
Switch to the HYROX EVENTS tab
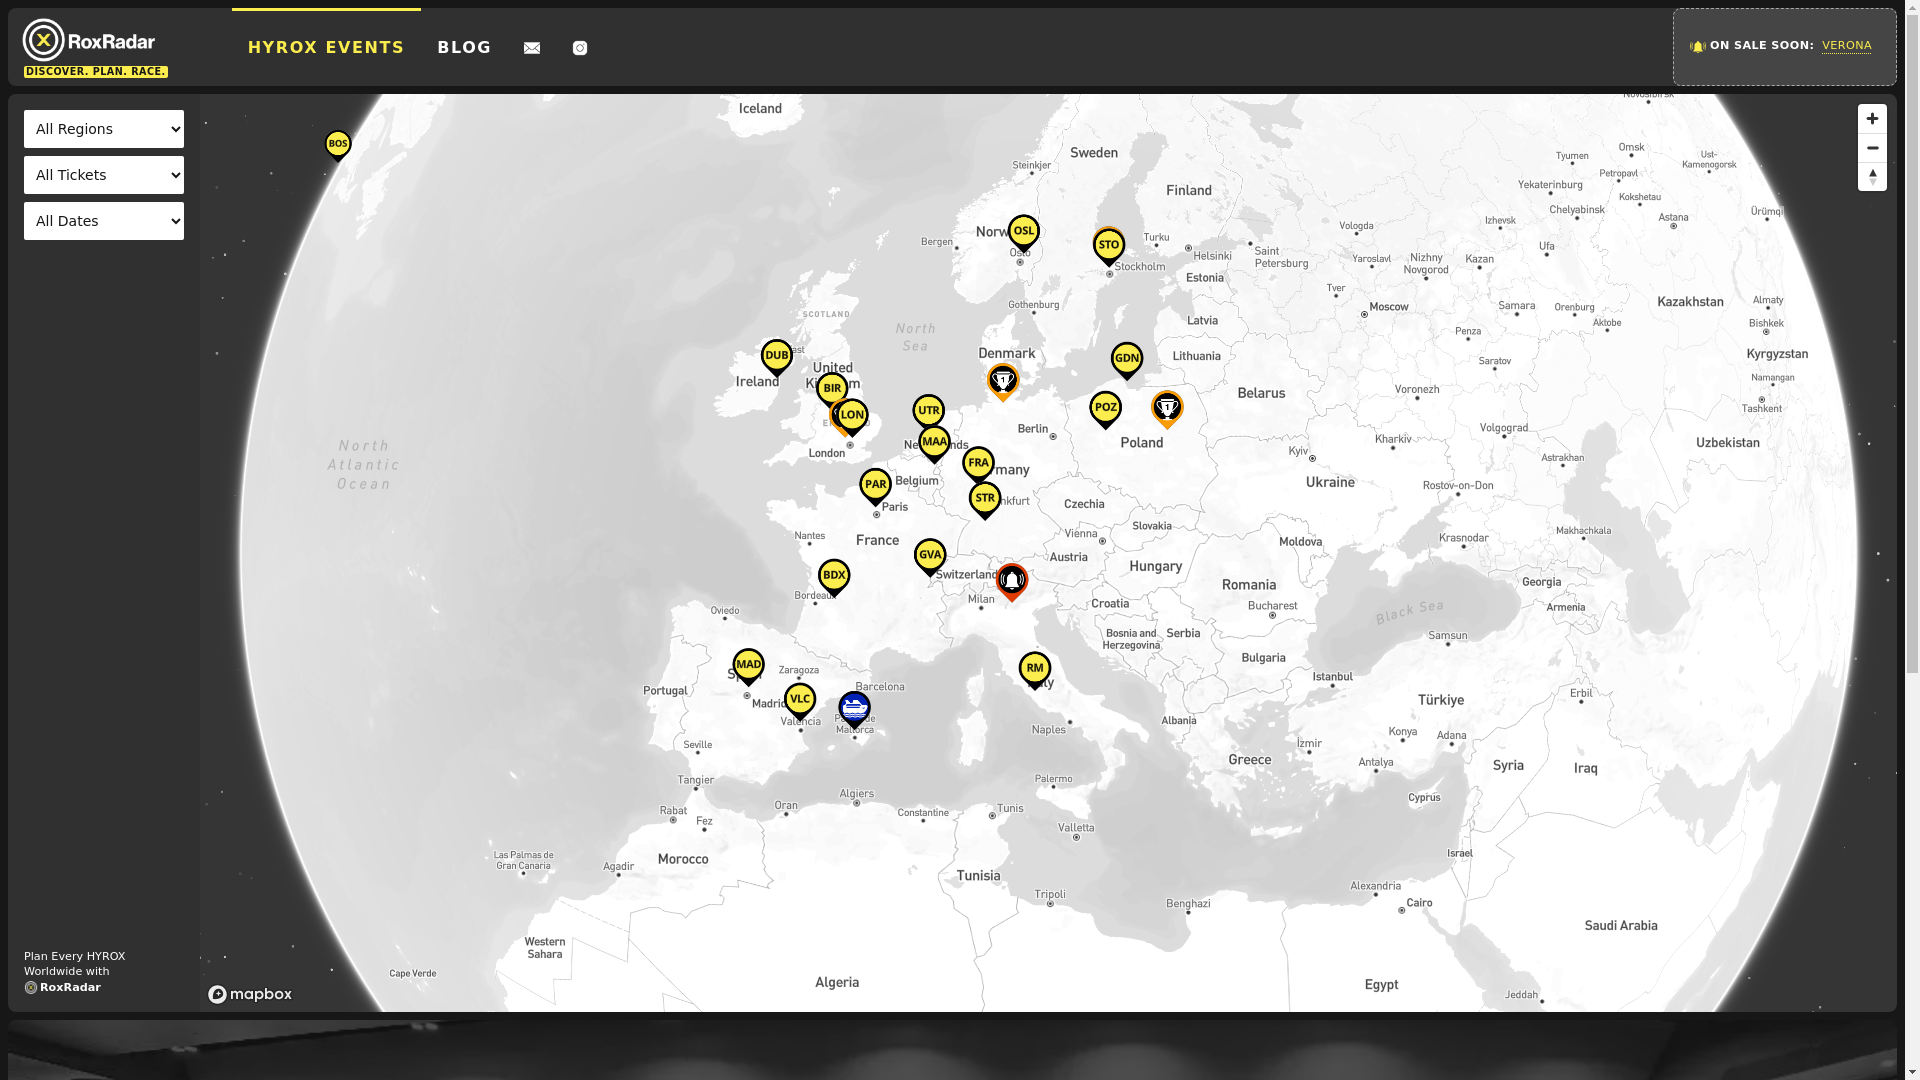coord(326,47)
